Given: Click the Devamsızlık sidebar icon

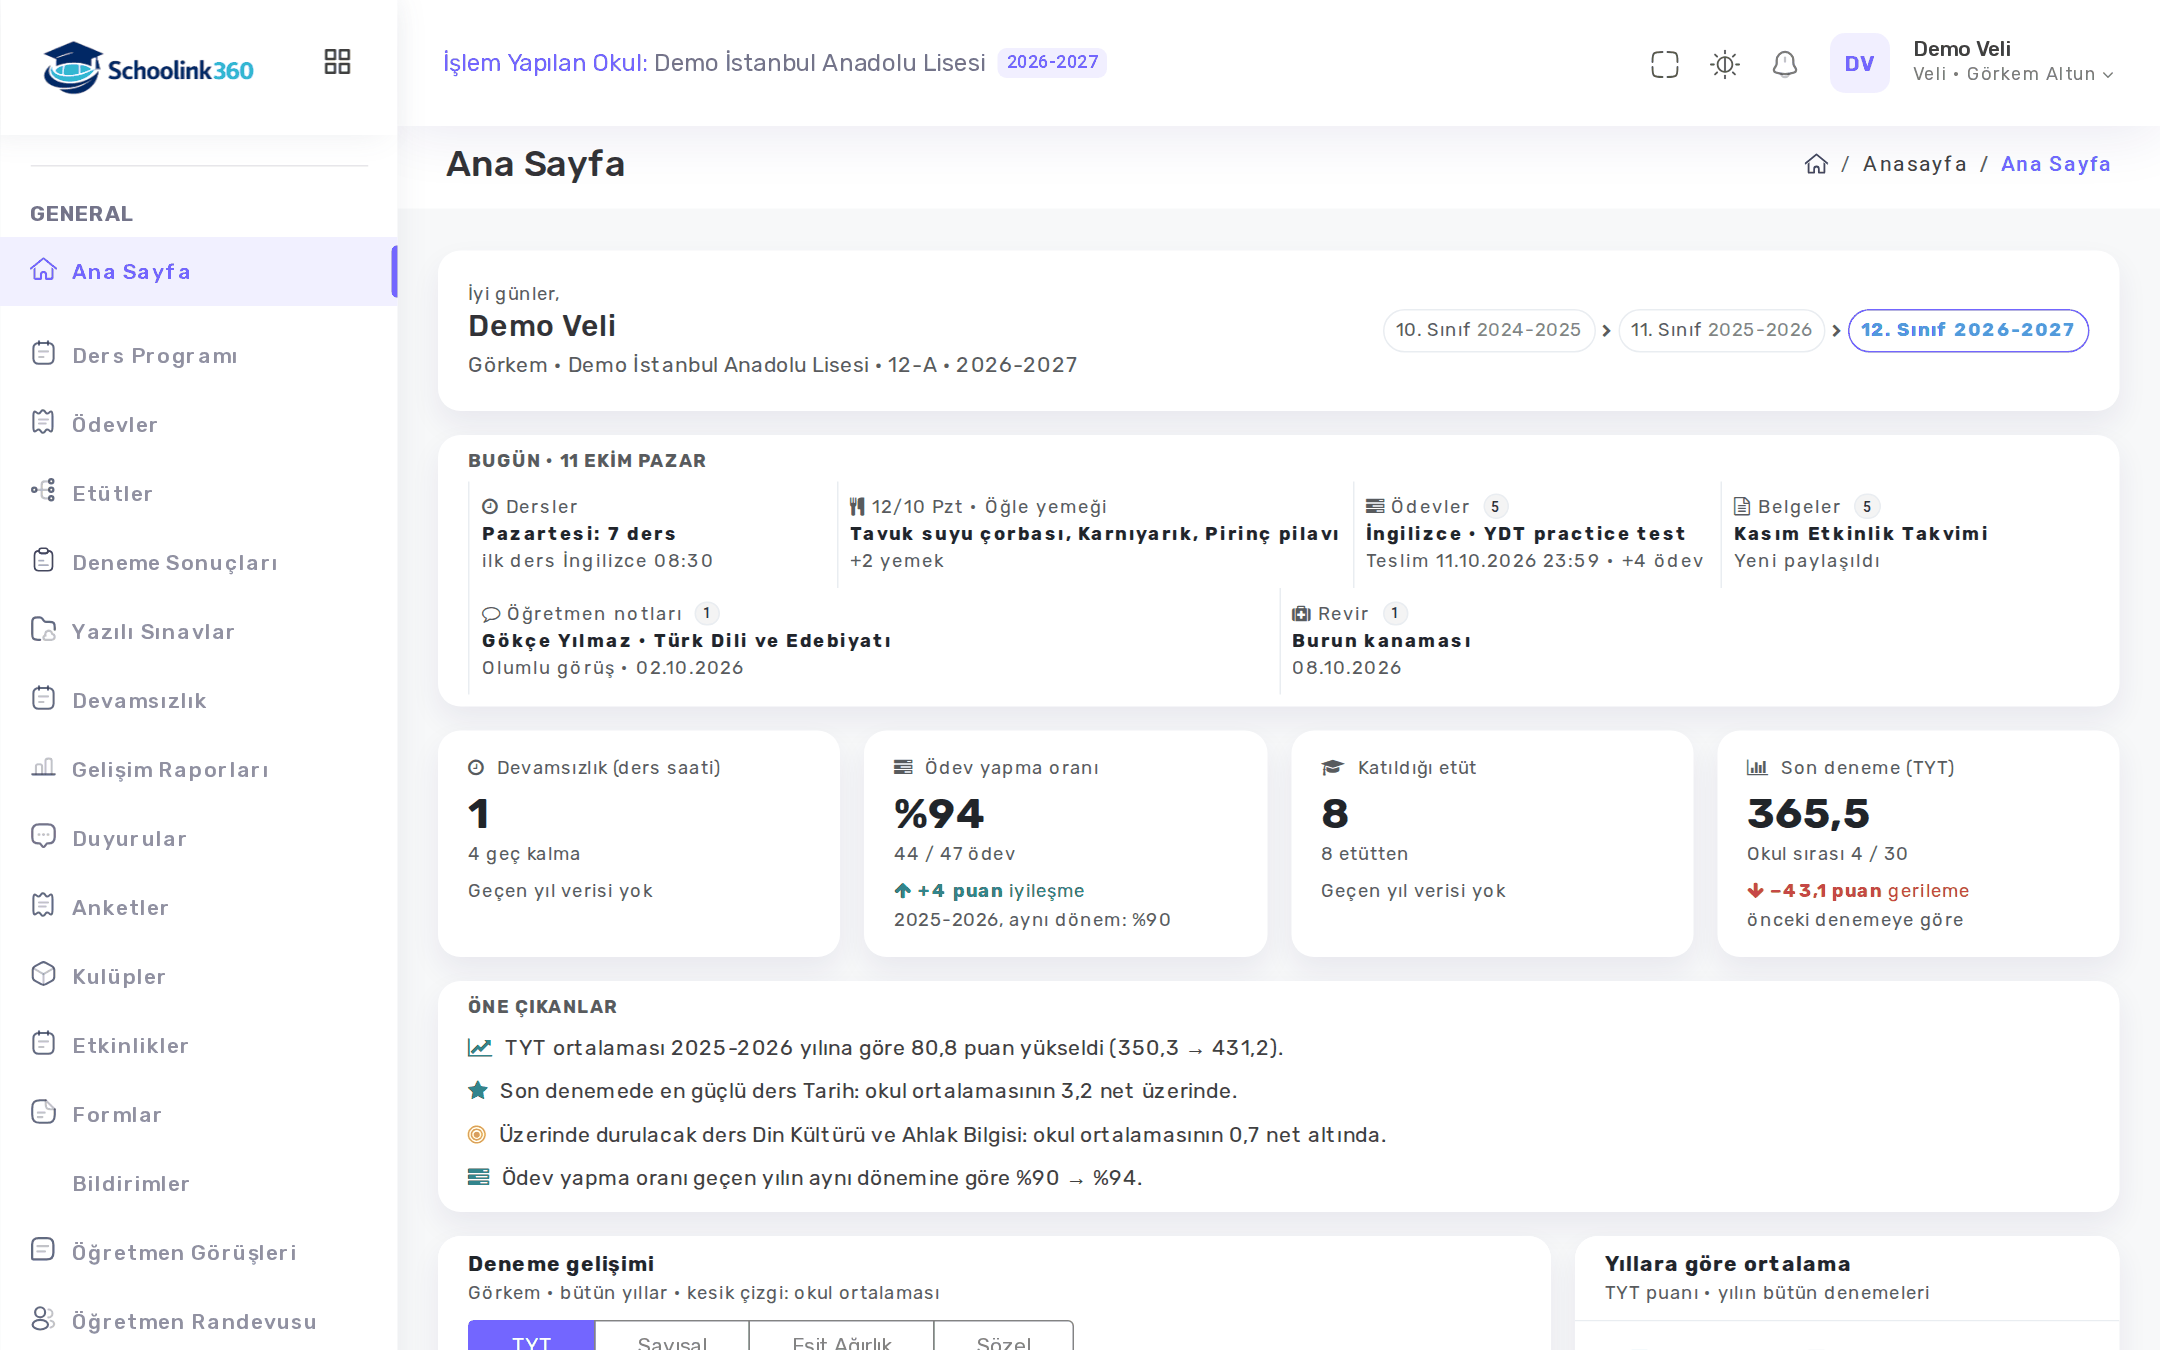Looking at the screenshot, I should 43,698.
